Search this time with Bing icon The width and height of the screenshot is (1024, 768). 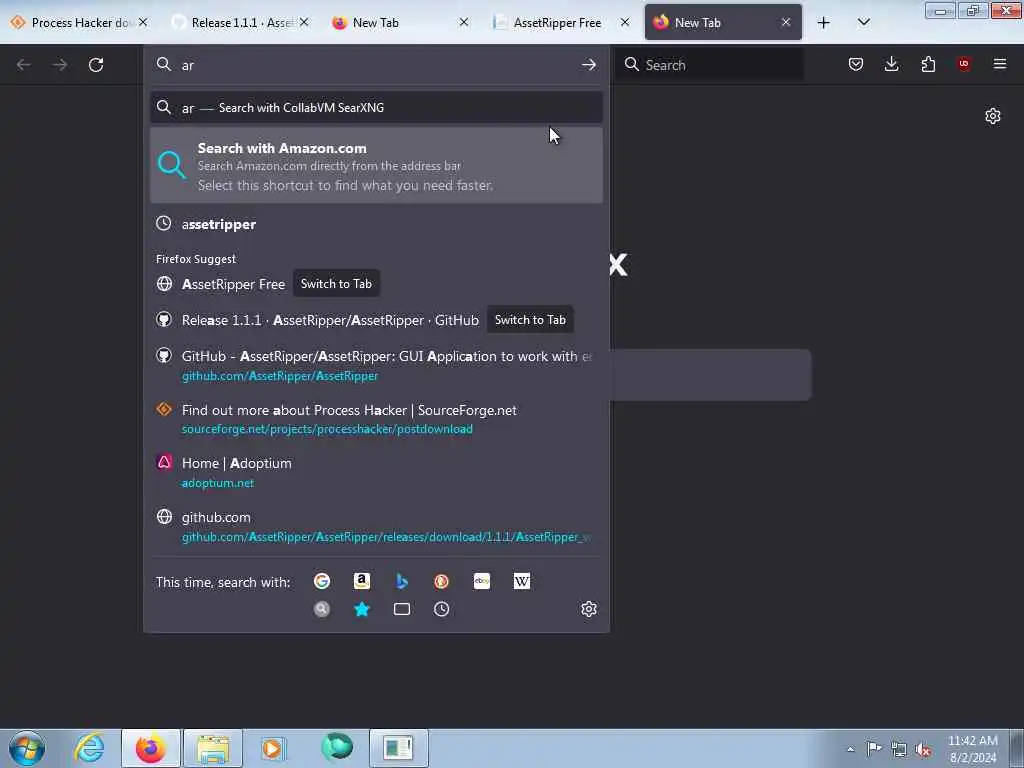coord(402,581)
